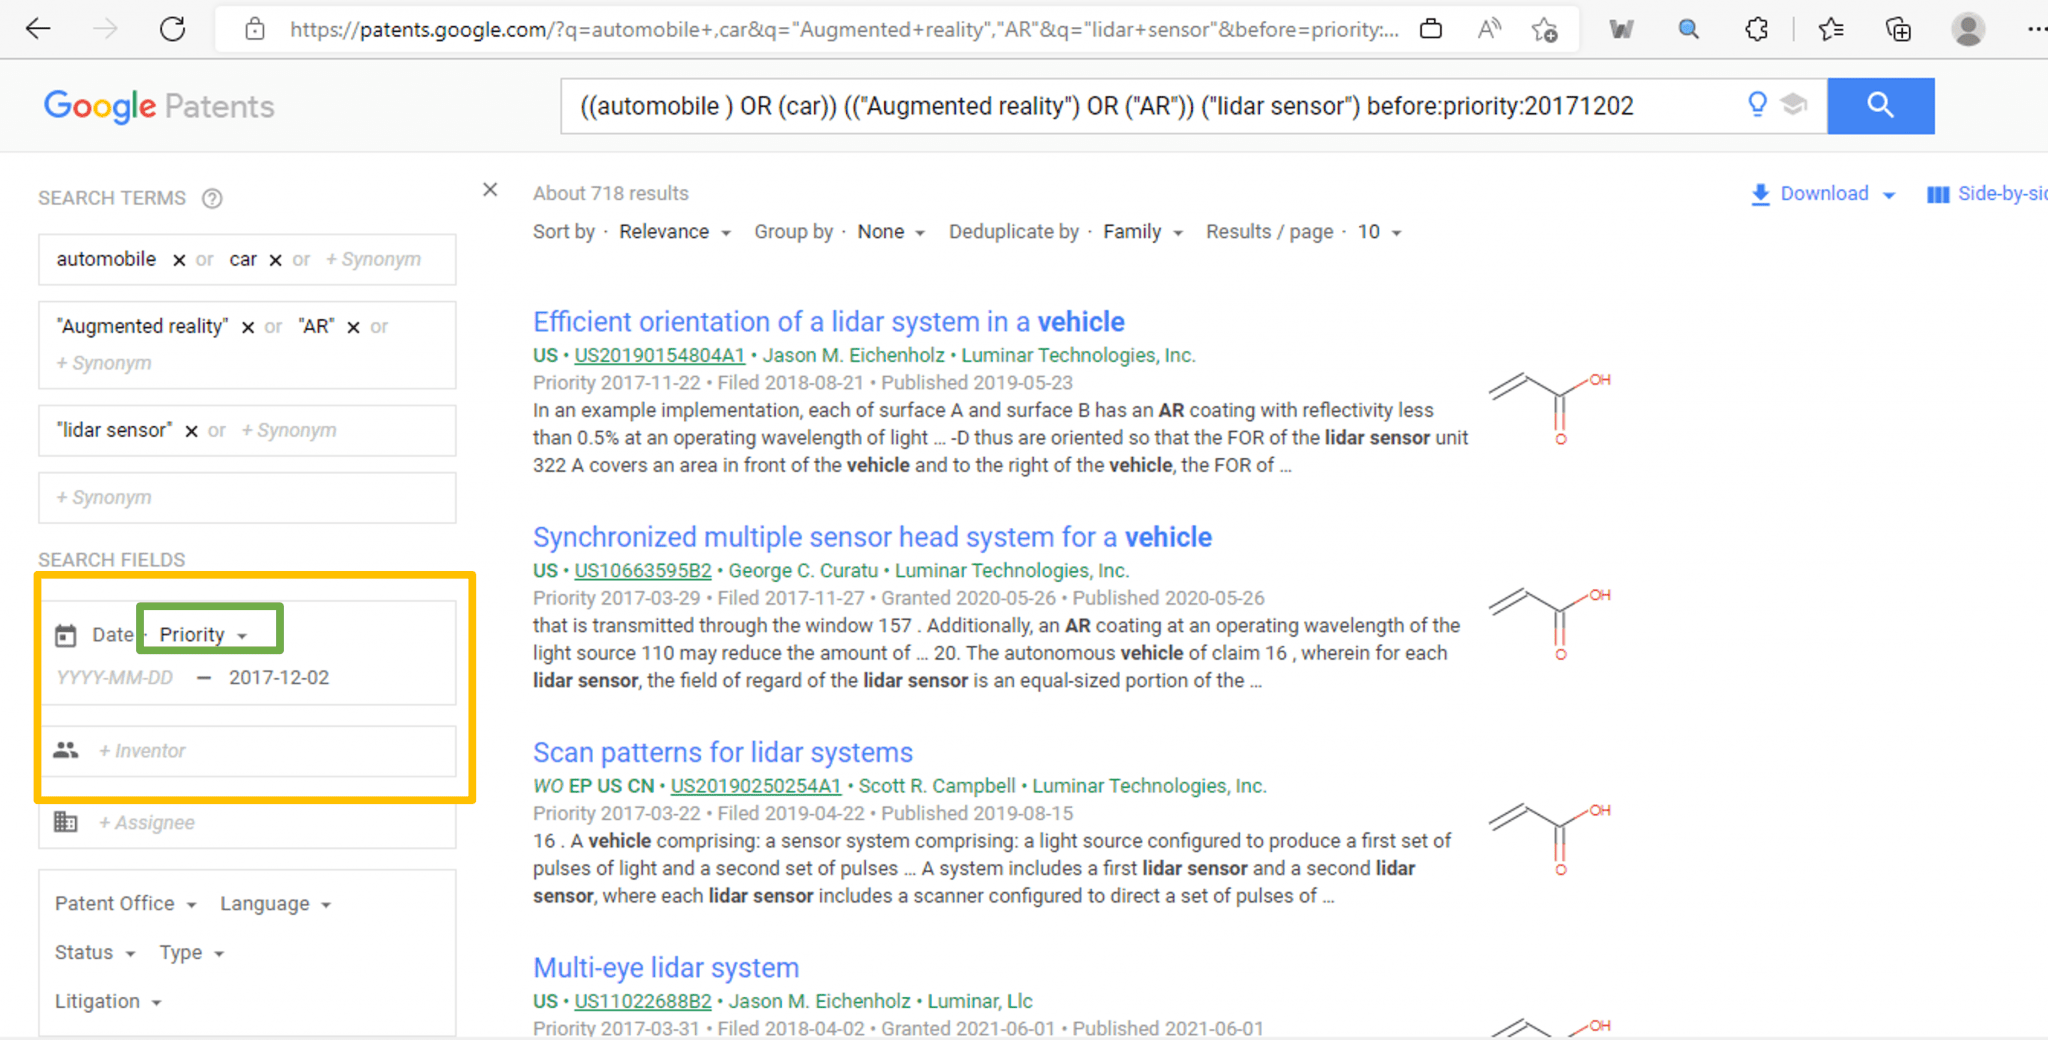The image size is (2048, 1040).
Task: Click the search magnifier button
Action: tap(1880, 105)
